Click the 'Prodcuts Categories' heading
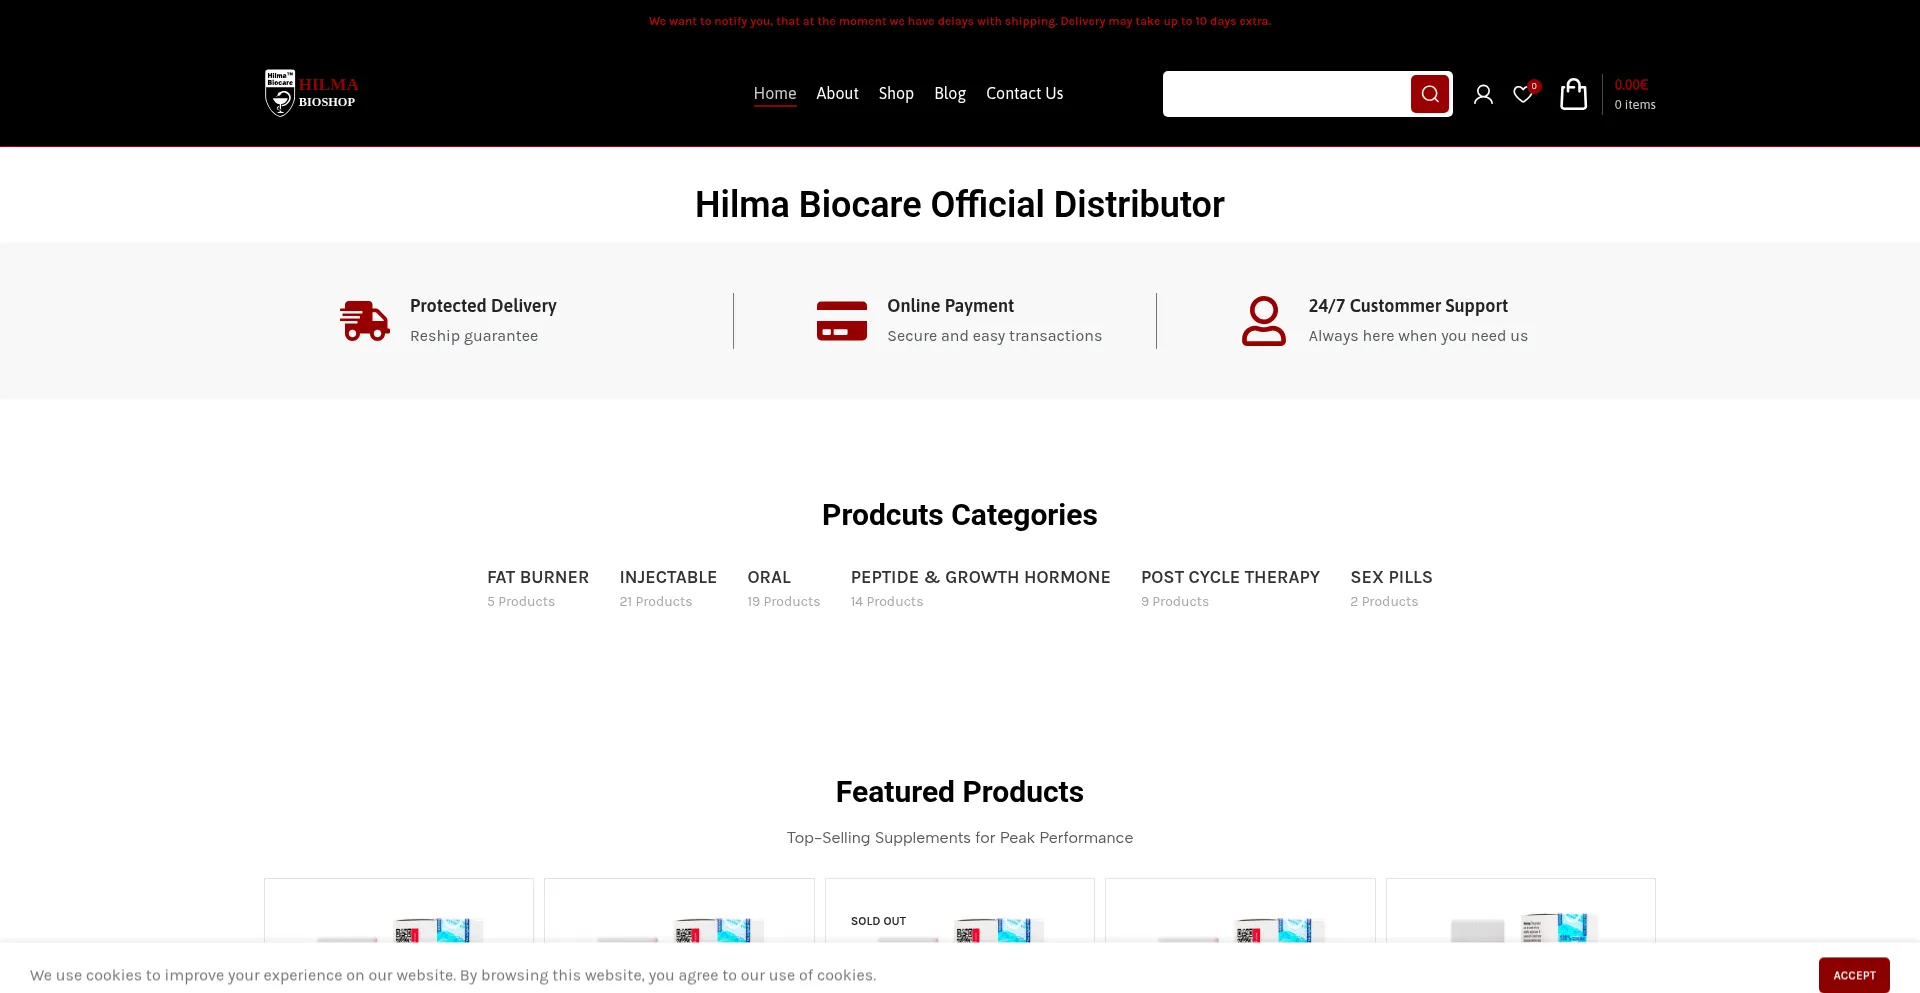This screenshot has width=1920, height=993. click(960, 515)
